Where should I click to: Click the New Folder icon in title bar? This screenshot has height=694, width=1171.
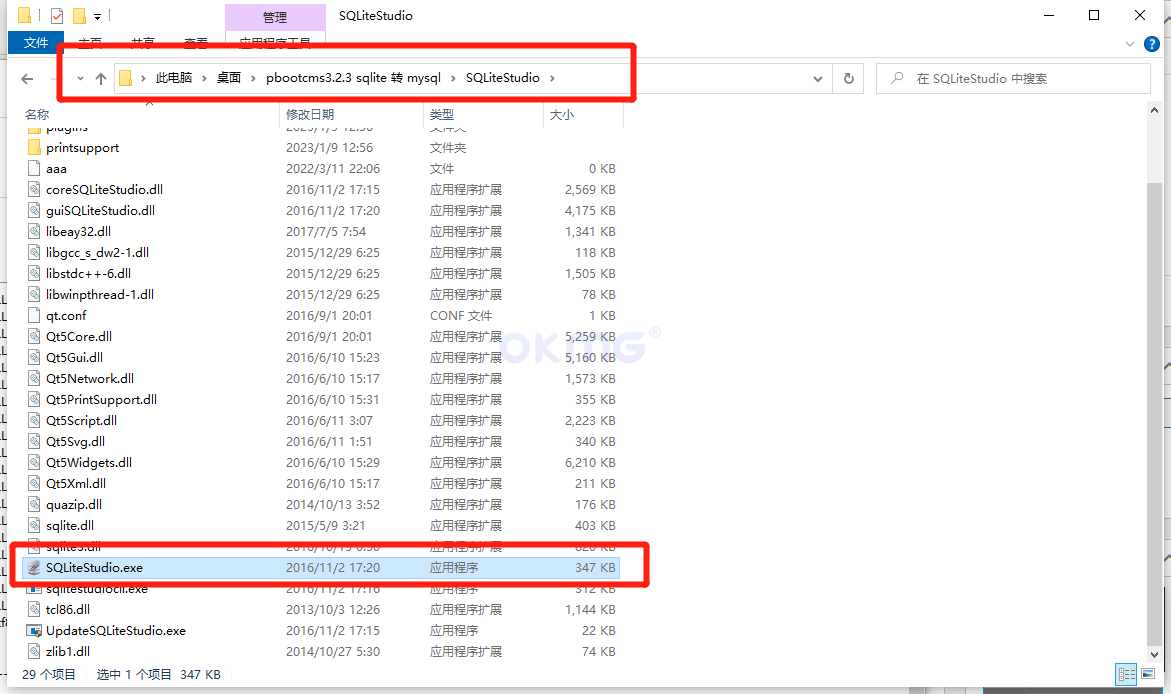tap(79, 15)
